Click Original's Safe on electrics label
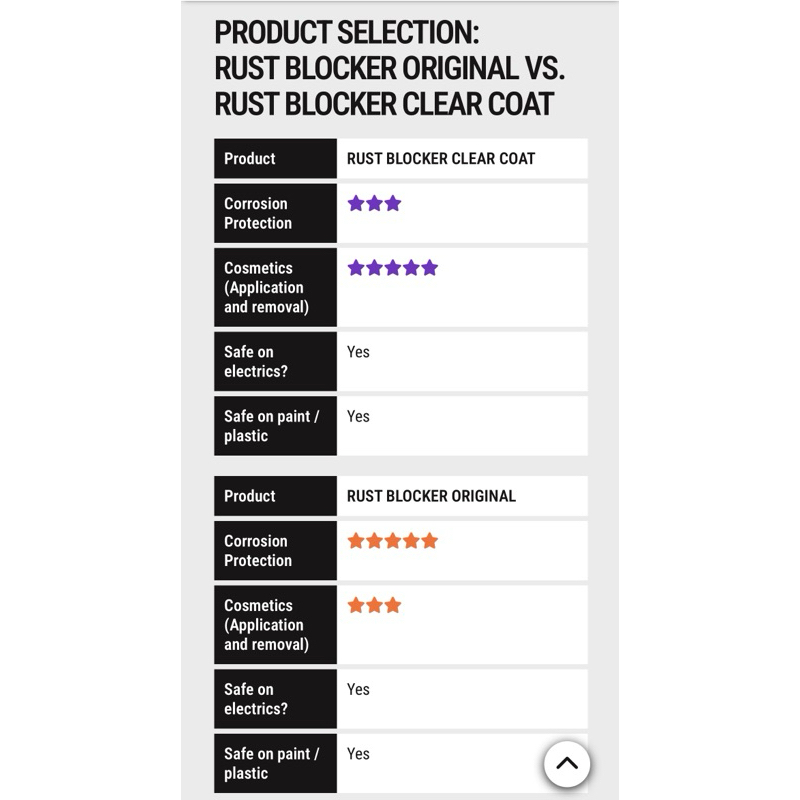This screenshot has width=800, height=800. coord(255,698)
